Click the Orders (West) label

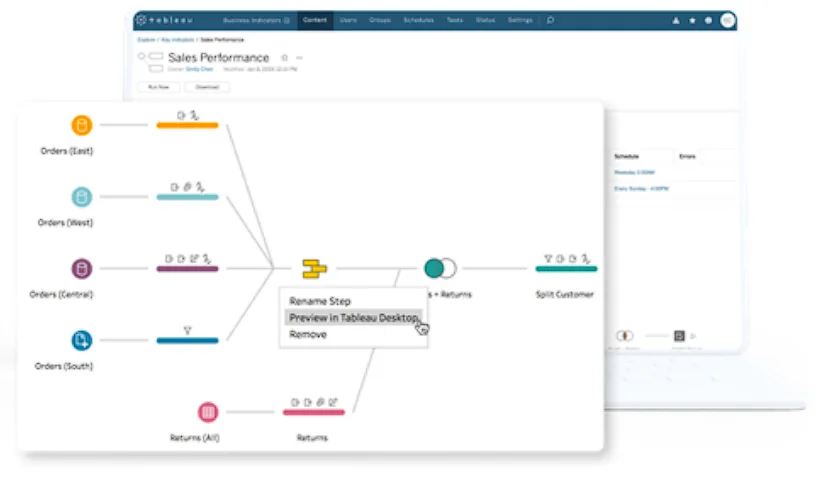(x=65, y=223)
